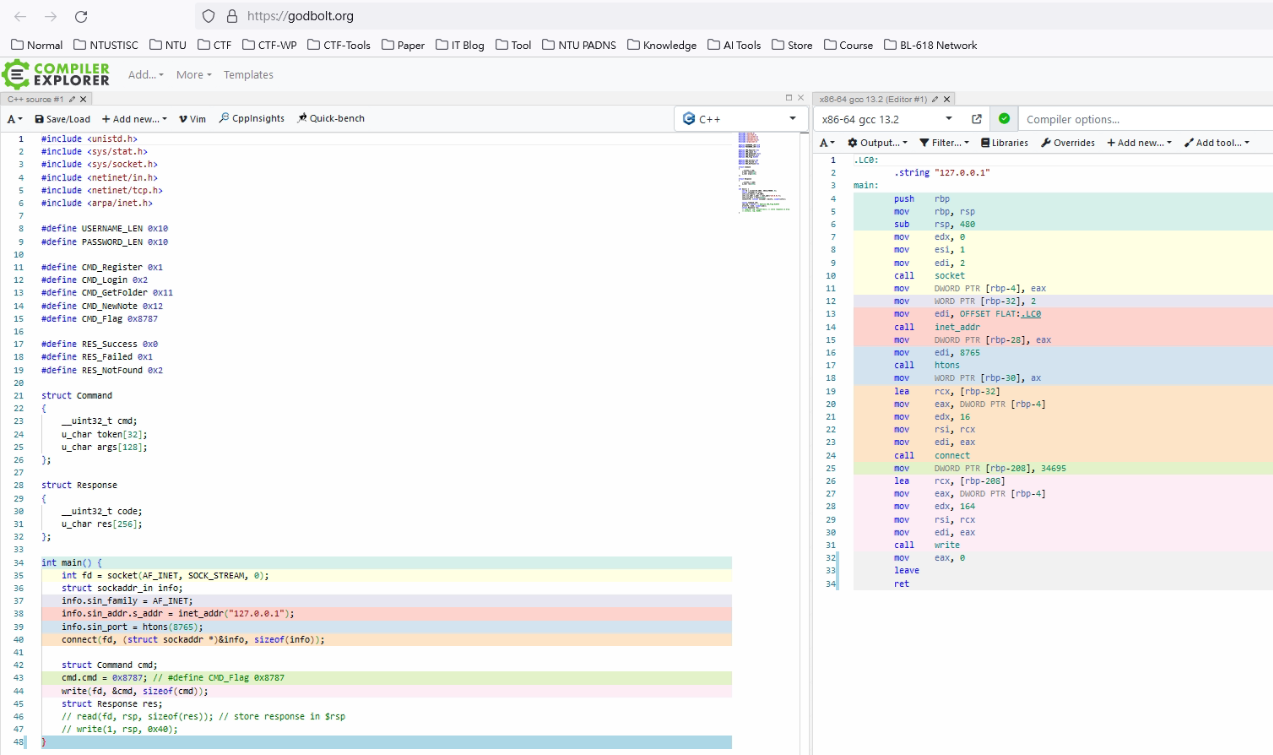Open the Add tool... dropdown
Viewport: 1273px width, 755px height.
[x=1216, y=143]
